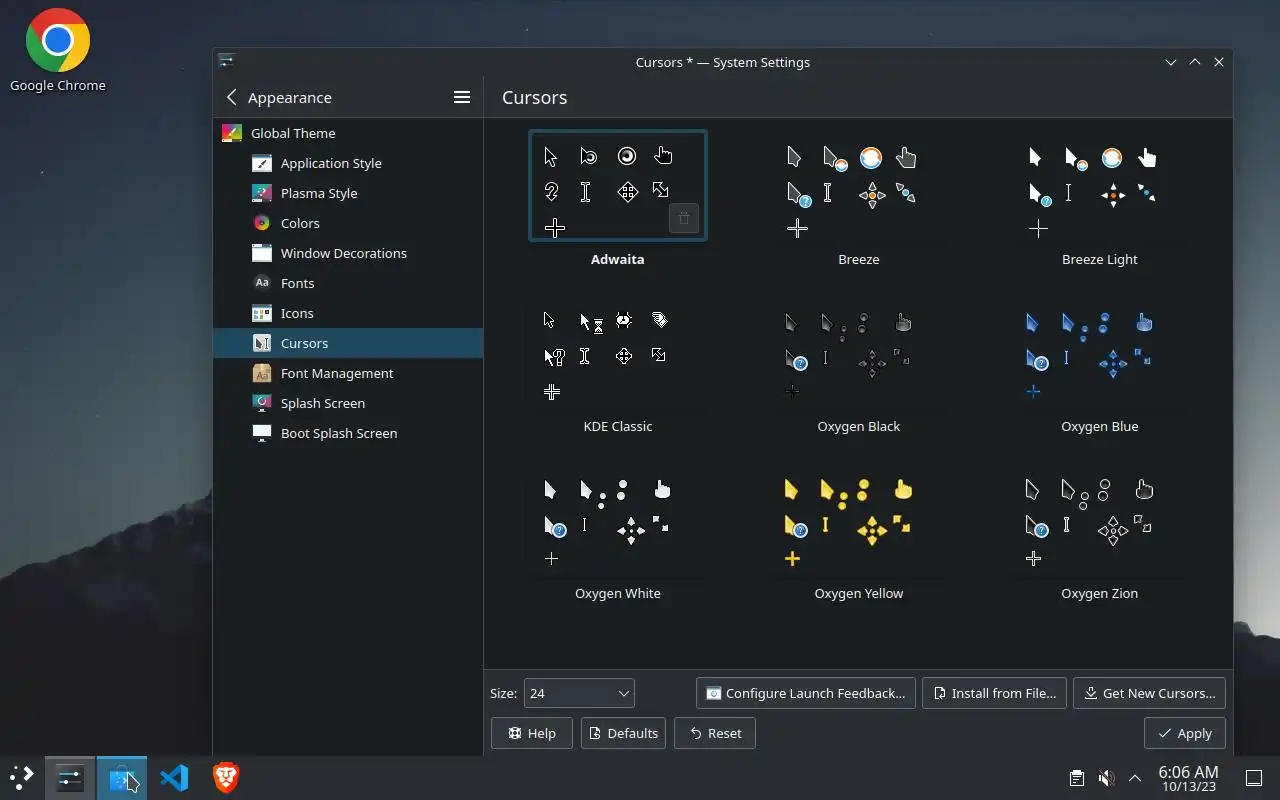Screen dimensions: 1280x800
Task: Open Configure Launch Feedback dialog
Action: click(x=806, y=693)
